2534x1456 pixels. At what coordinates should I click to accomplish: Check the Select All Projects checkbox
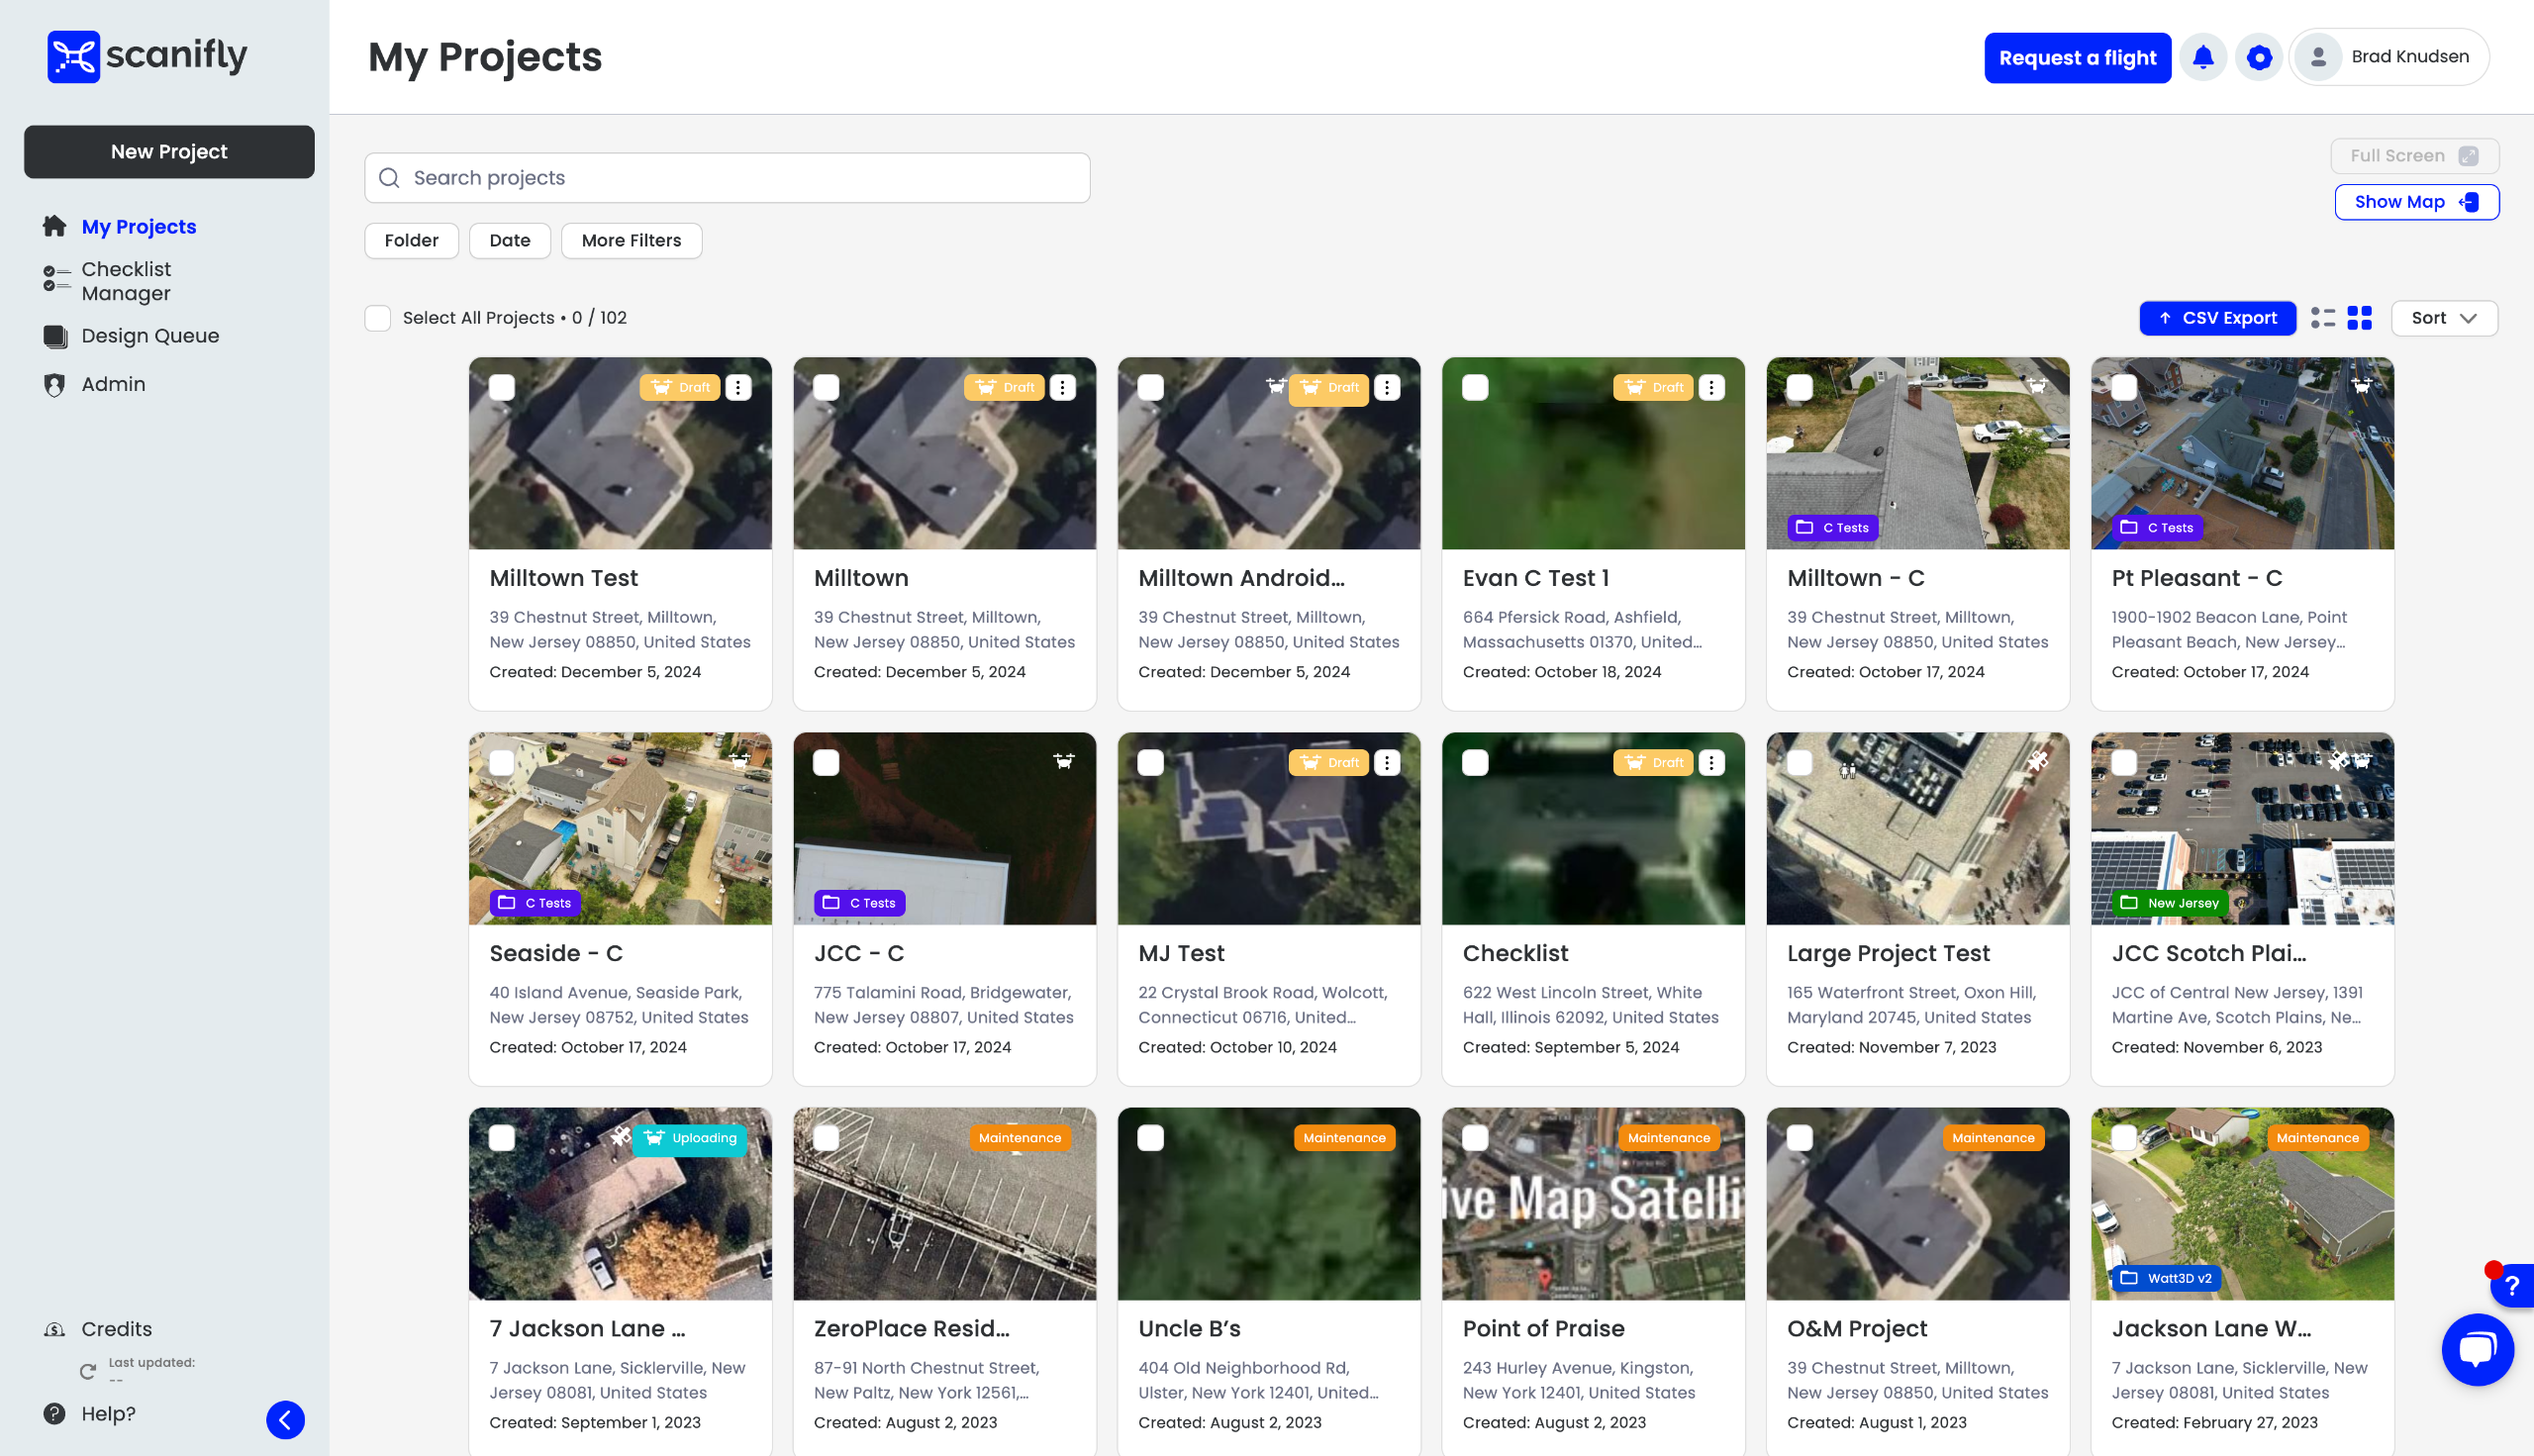(378, 318)
